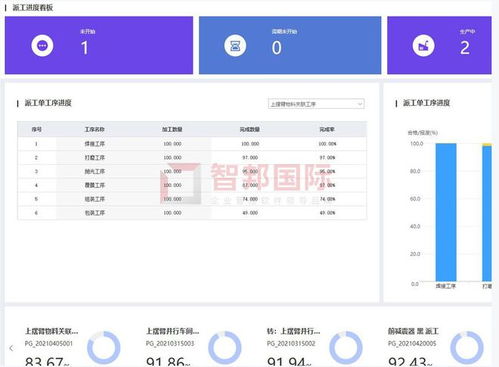Click the donut chart beside PG_20210315003

click(x=225, y=347)
